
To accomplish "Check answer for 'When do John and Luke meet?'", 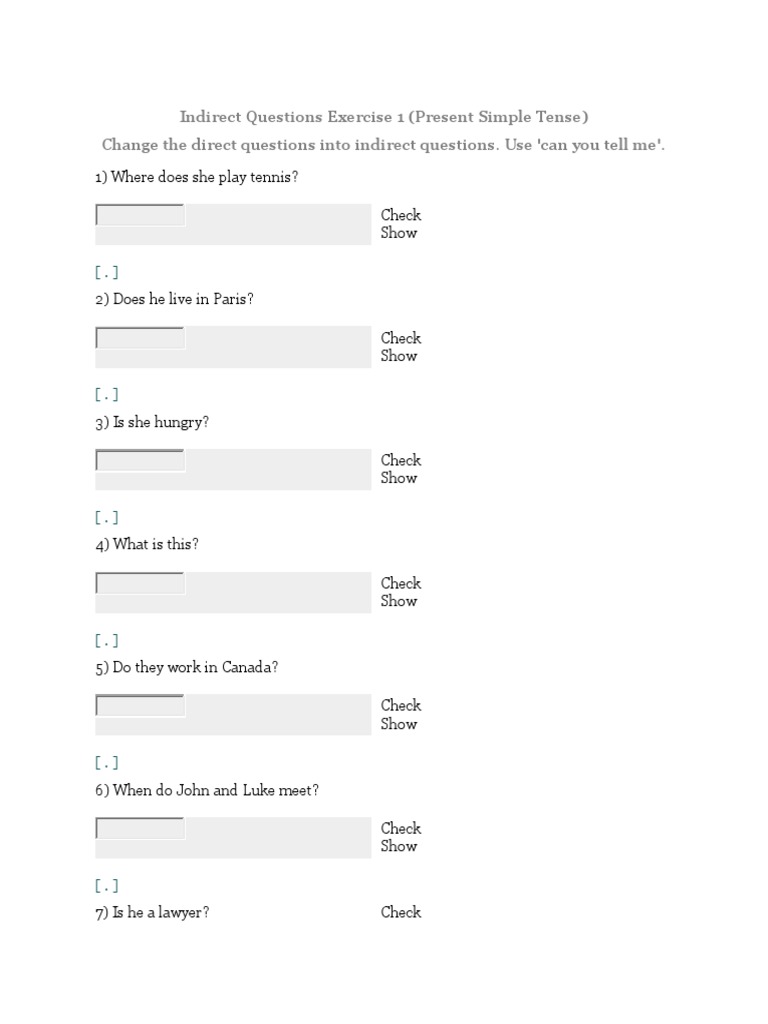I will pyautogui.click(x=401, y=828).
